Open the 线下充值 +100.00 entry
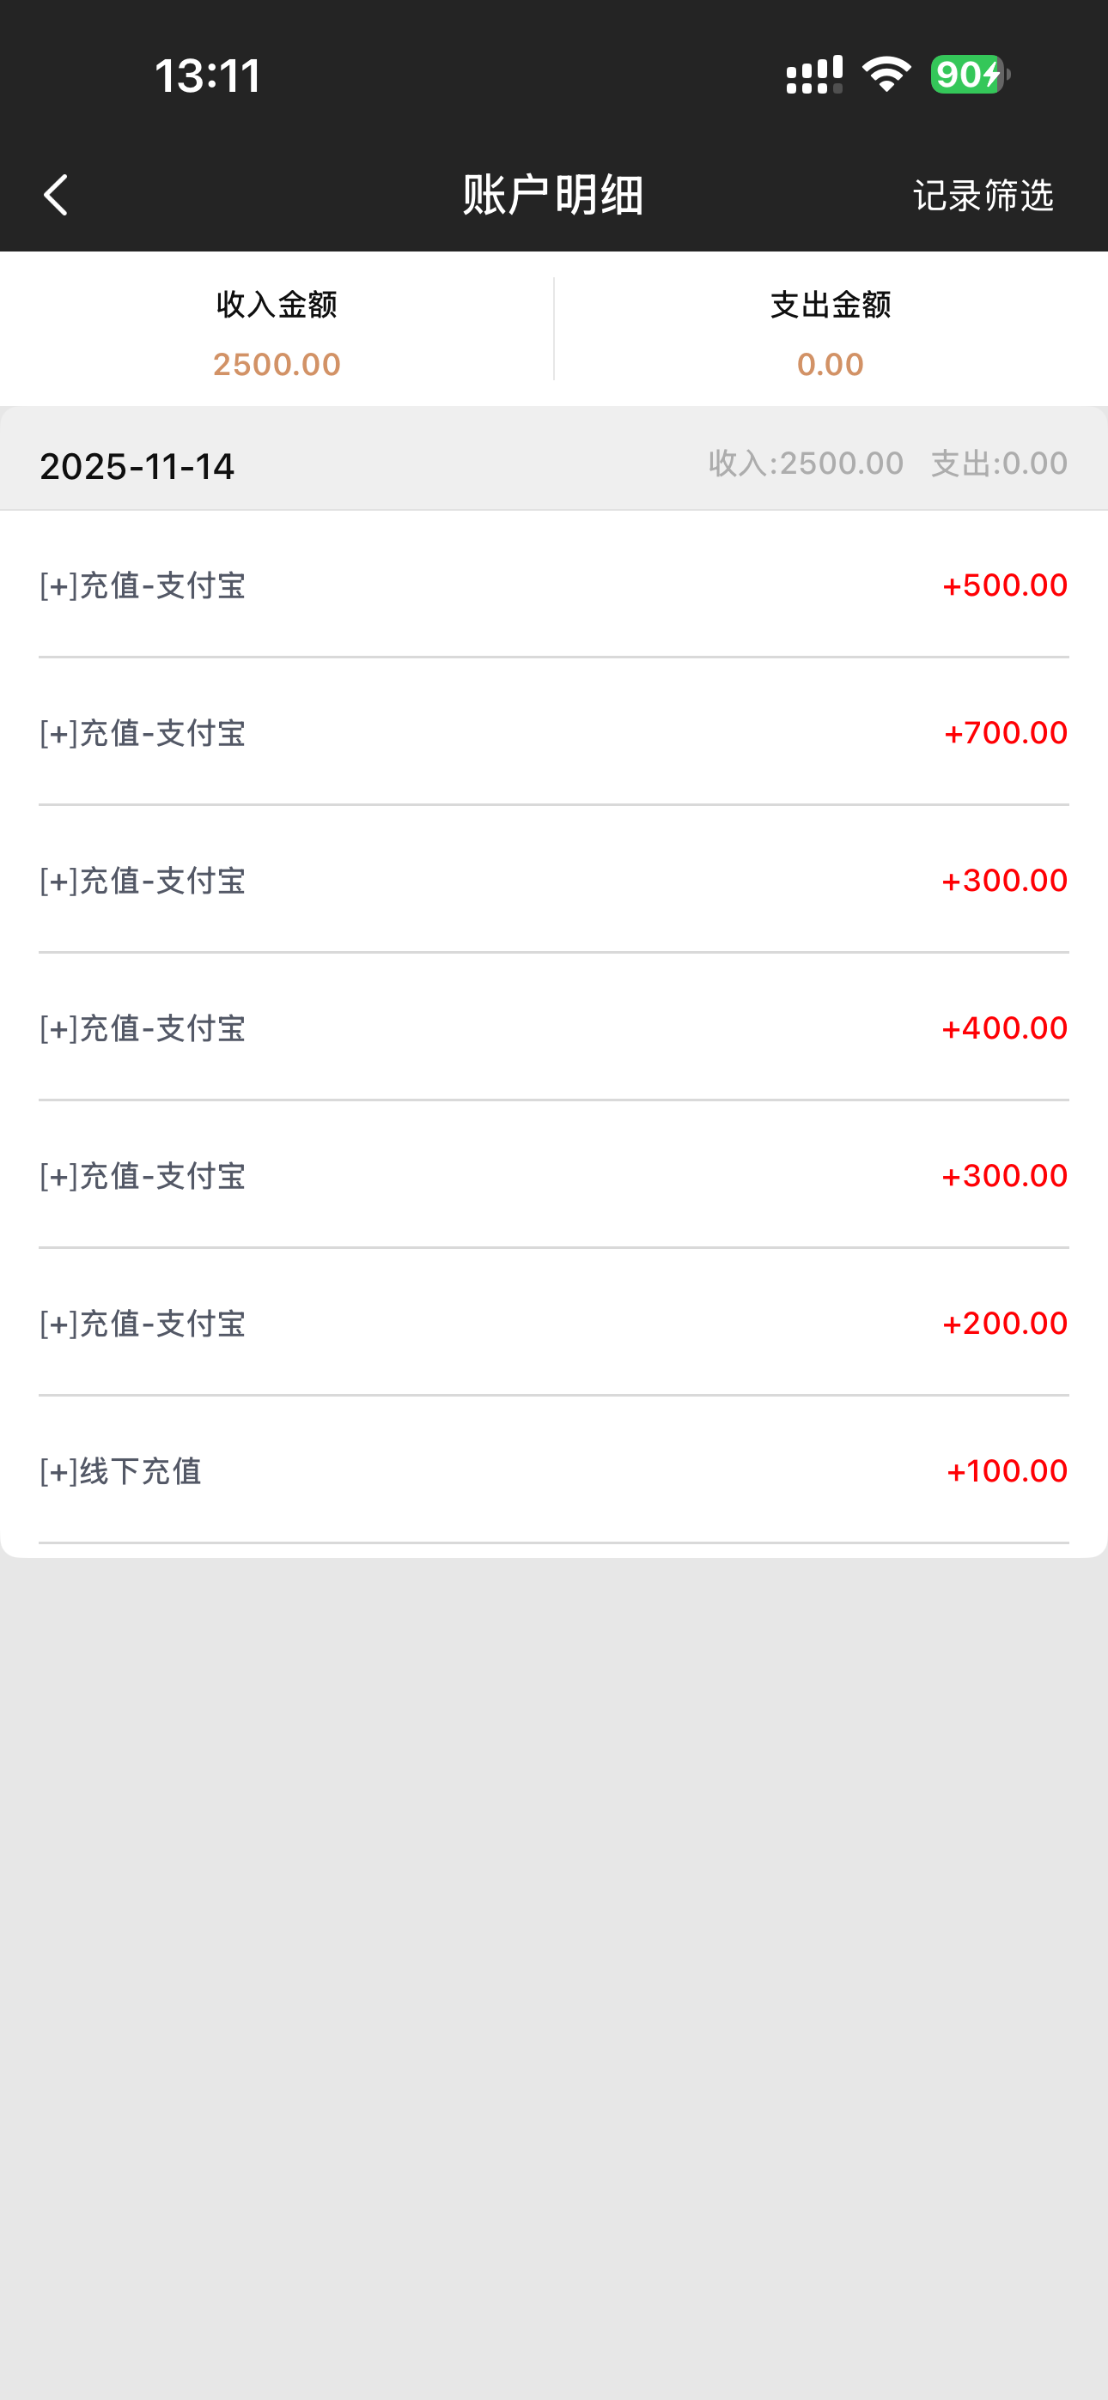1108x2400 pixels. [553, 1471]
